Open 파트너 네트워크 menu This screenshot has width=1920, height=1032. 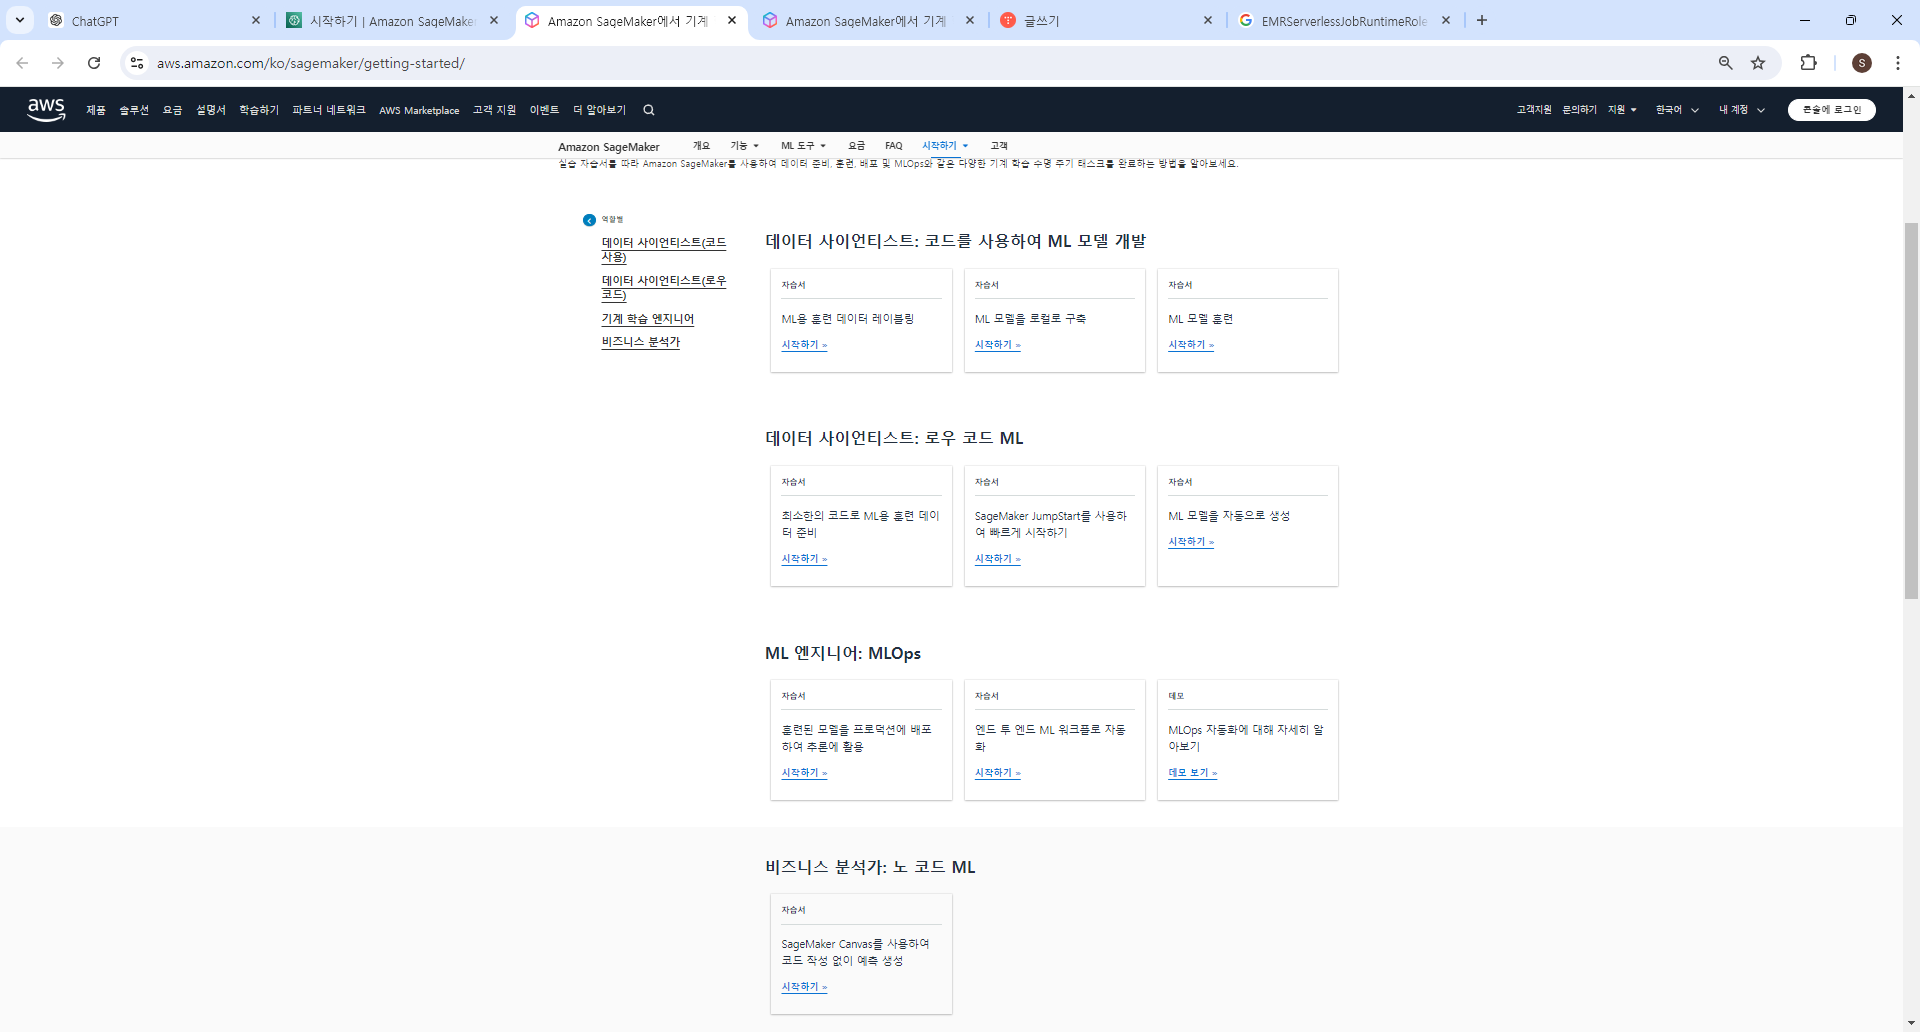(x=329, y=110)
